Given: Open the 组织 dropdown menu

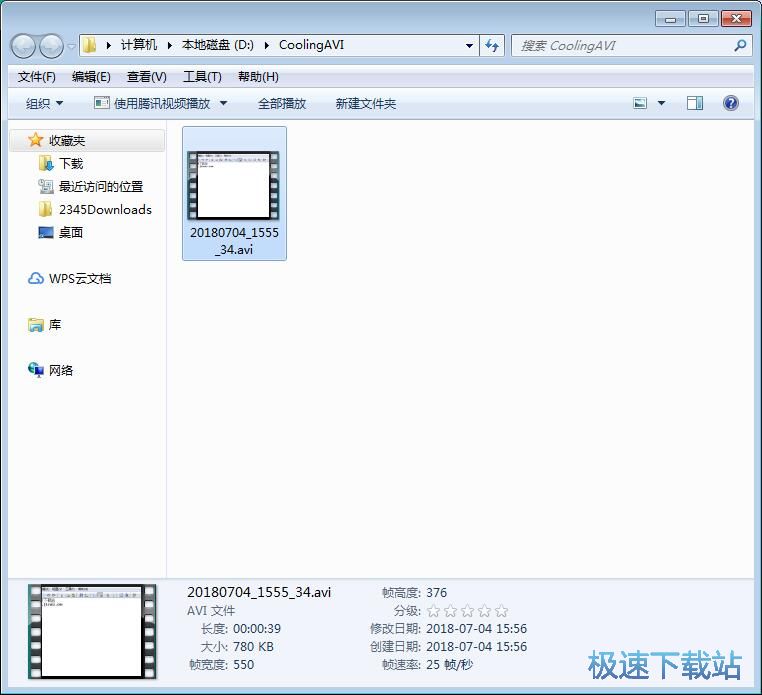Looking at the screenshot, I should pyautogui.click(x=44, y=104).
